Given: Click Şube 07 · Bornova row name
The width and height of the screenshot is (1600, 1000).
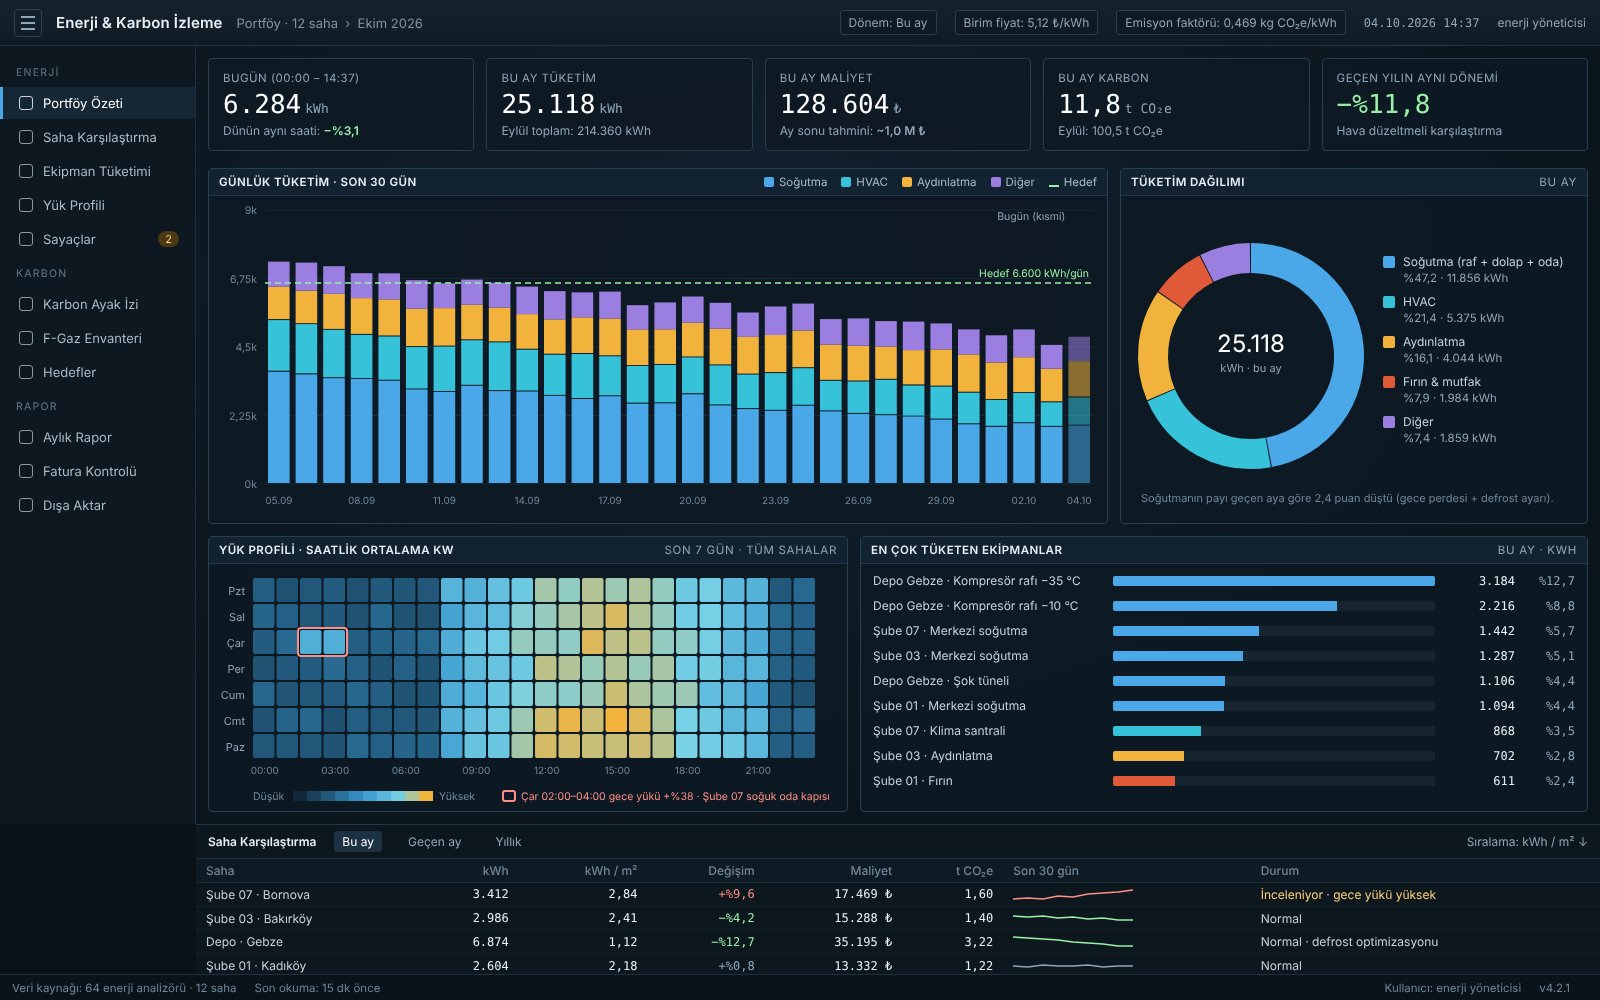Looking at the screenshot, I should click(258, 895).
